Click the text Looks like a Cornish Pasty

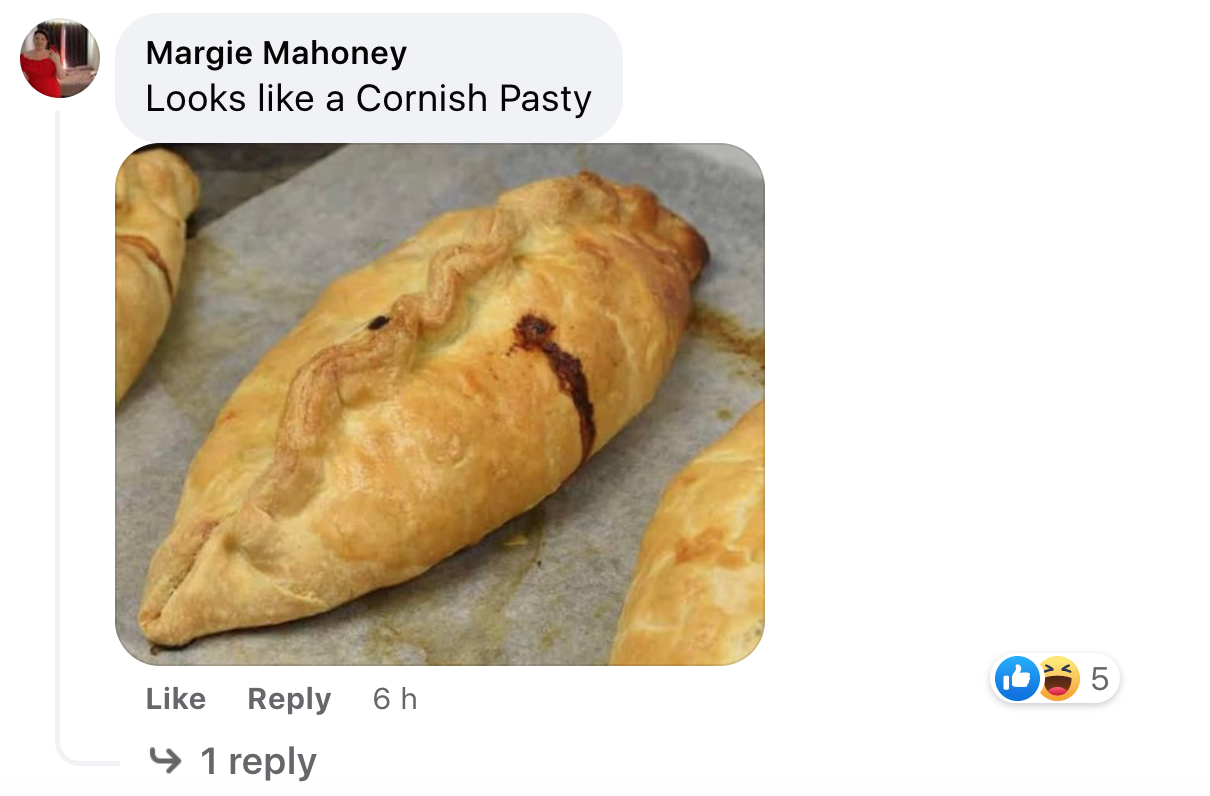pyautogui.click(x=369, y=98)
